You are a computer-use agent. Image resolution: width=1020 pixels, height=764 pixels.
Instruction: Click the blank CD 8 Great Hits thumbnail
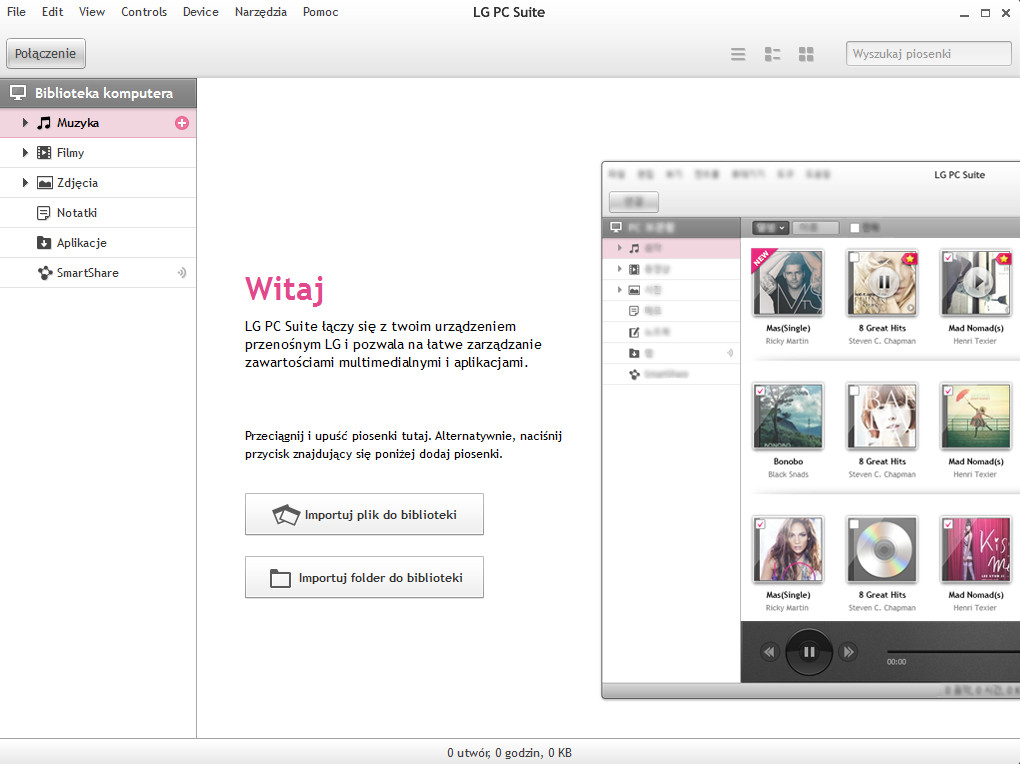coord(882,550)
